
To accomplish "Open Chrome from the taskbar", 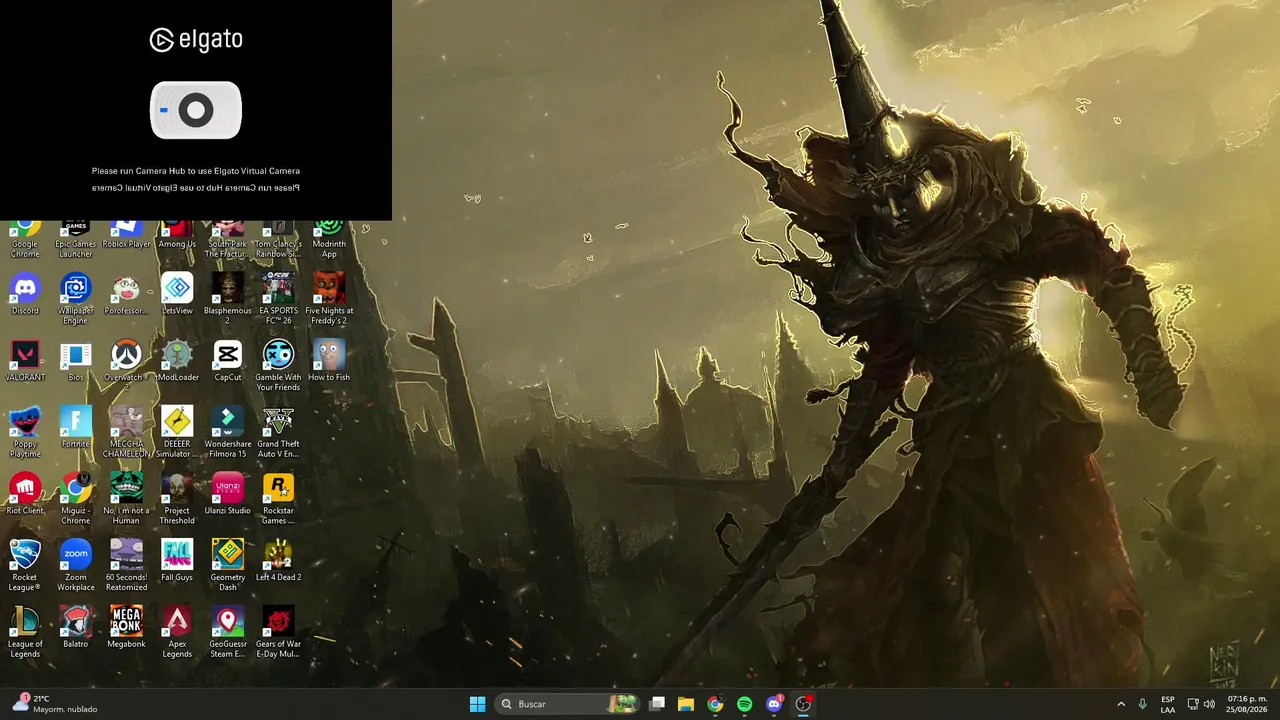I will tap(715, 704).
